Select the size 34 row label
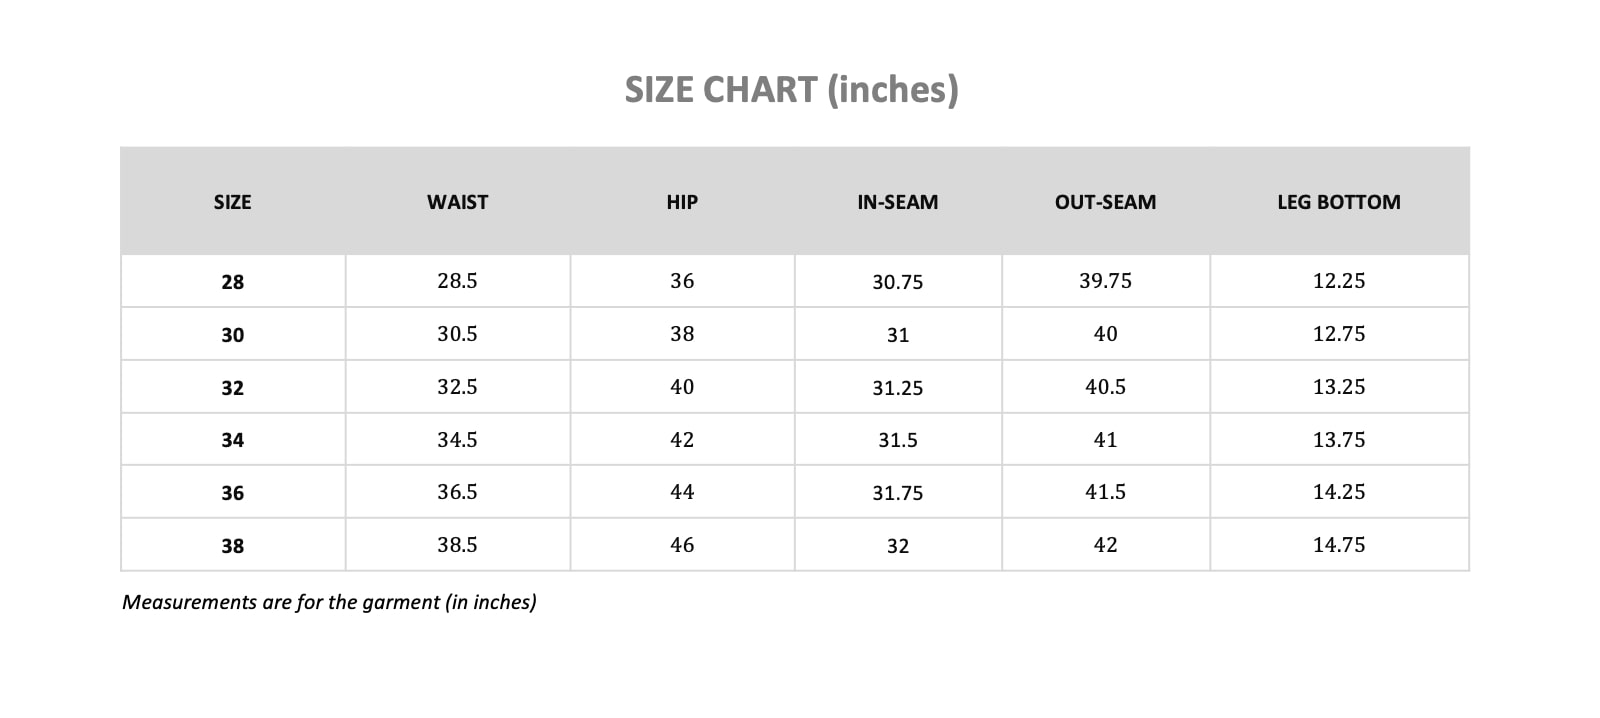 click(x=232, y=440)
